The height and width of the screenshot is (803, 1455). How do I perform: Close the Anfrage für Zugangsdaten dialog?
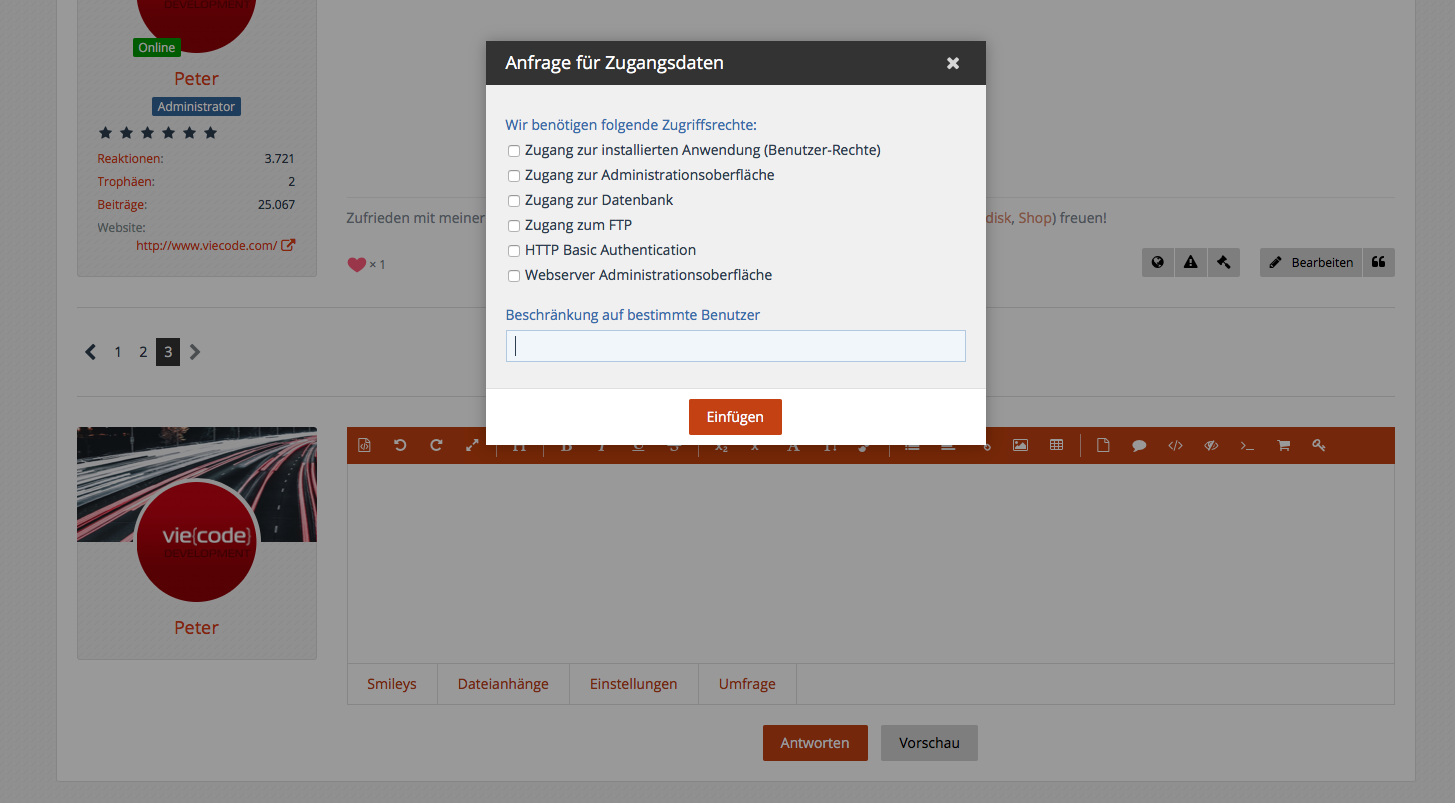(x=953, y=63)
